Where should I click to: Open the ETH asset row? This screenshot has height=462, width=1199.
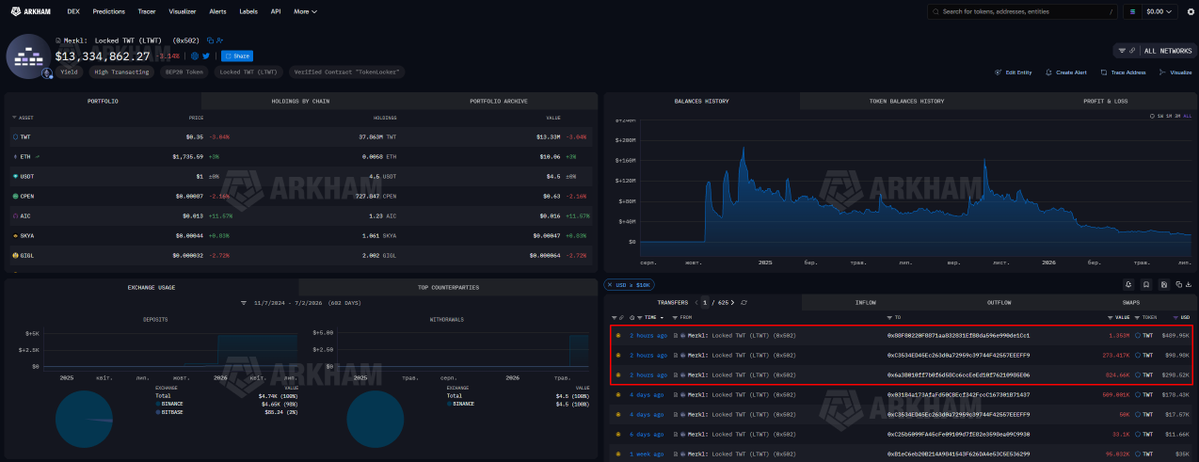click(301, 156)
